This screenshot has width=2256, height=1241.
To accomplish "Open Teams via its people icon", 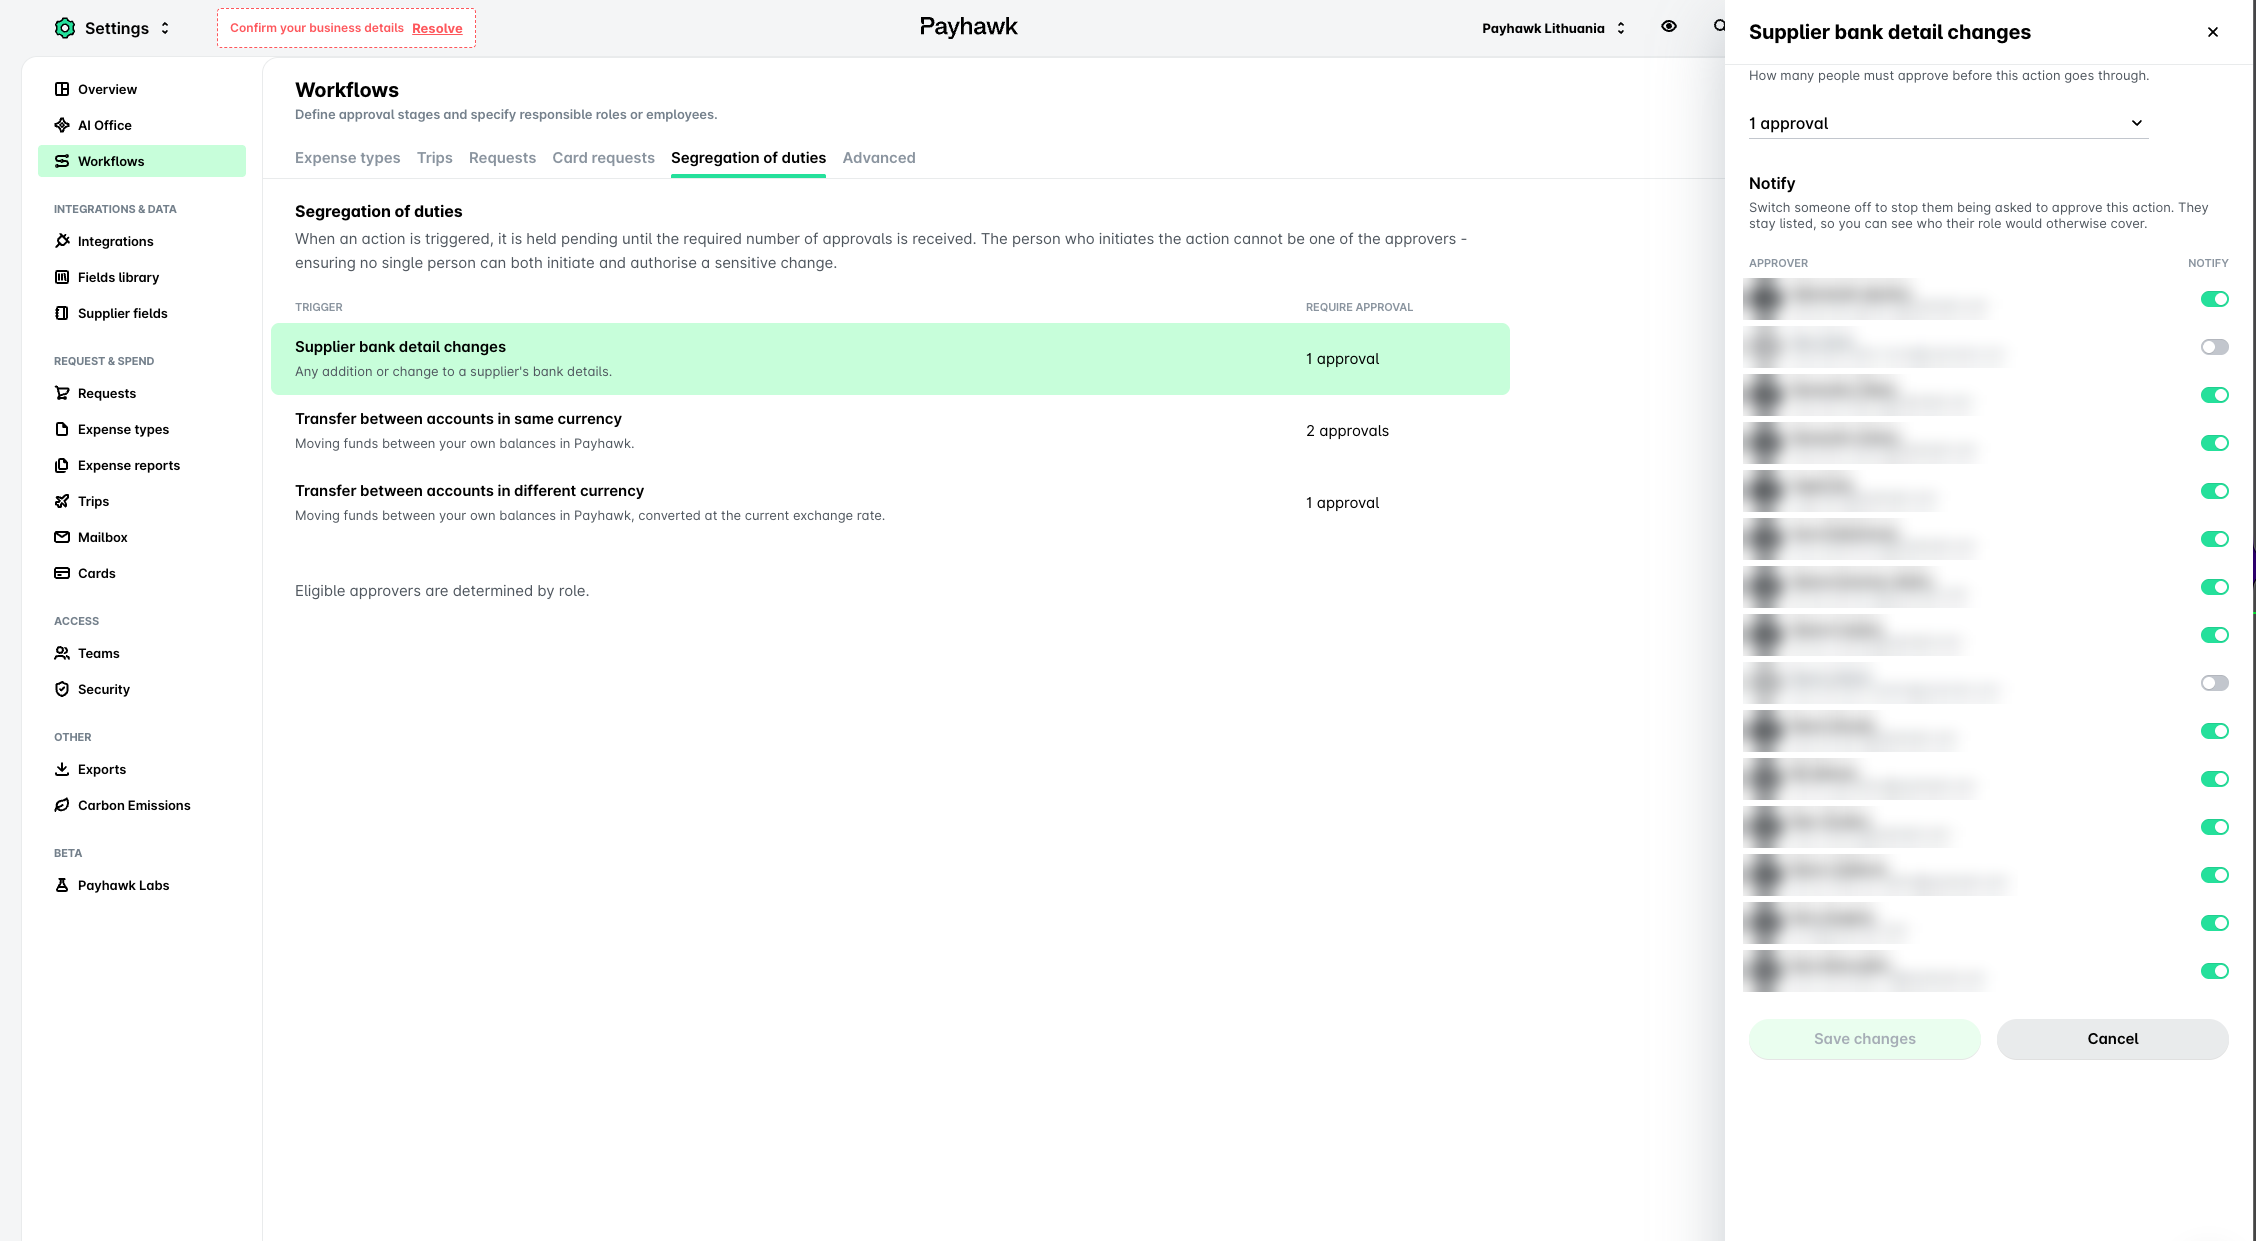I will point(62,653).
